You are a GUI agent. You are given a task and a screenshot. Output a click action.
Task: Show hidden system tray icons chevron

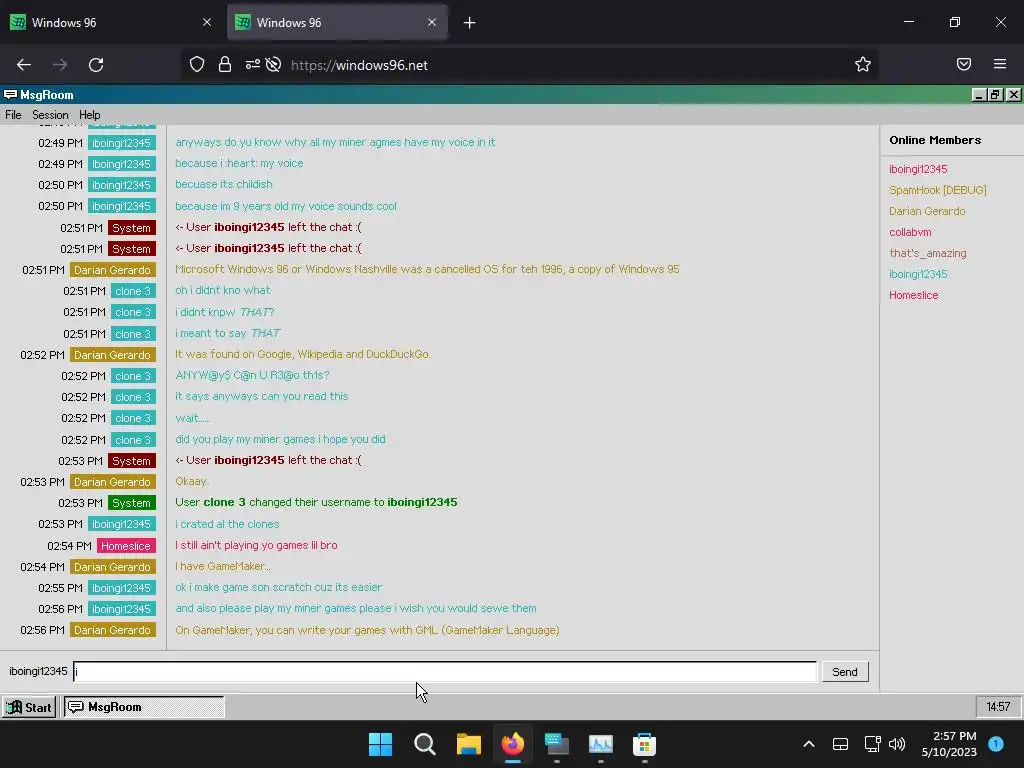click(808, 744)
